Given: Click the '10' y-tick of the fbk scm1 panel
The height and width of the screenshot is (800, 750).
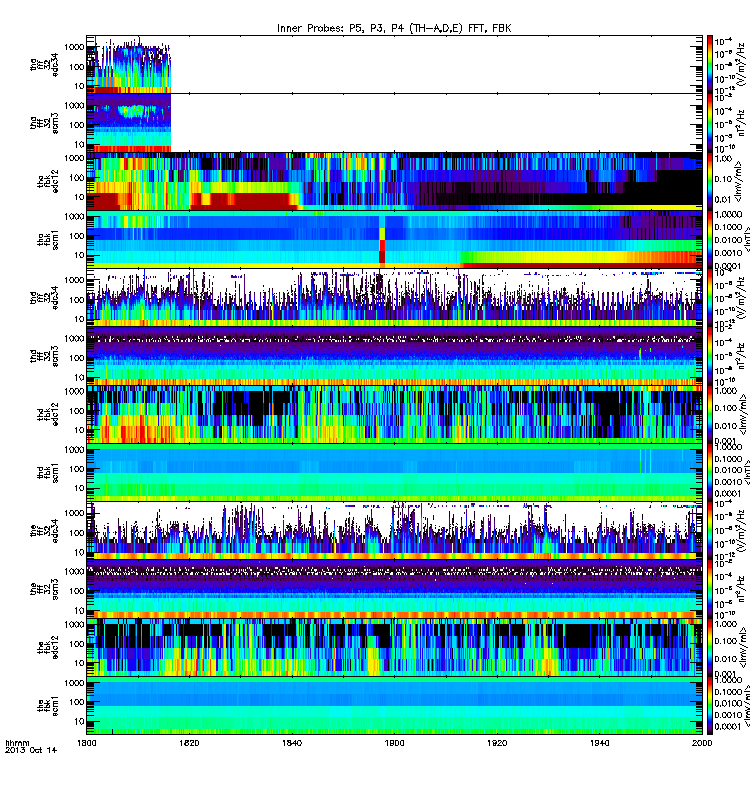Looking at the screenshot, I should 80,721.
